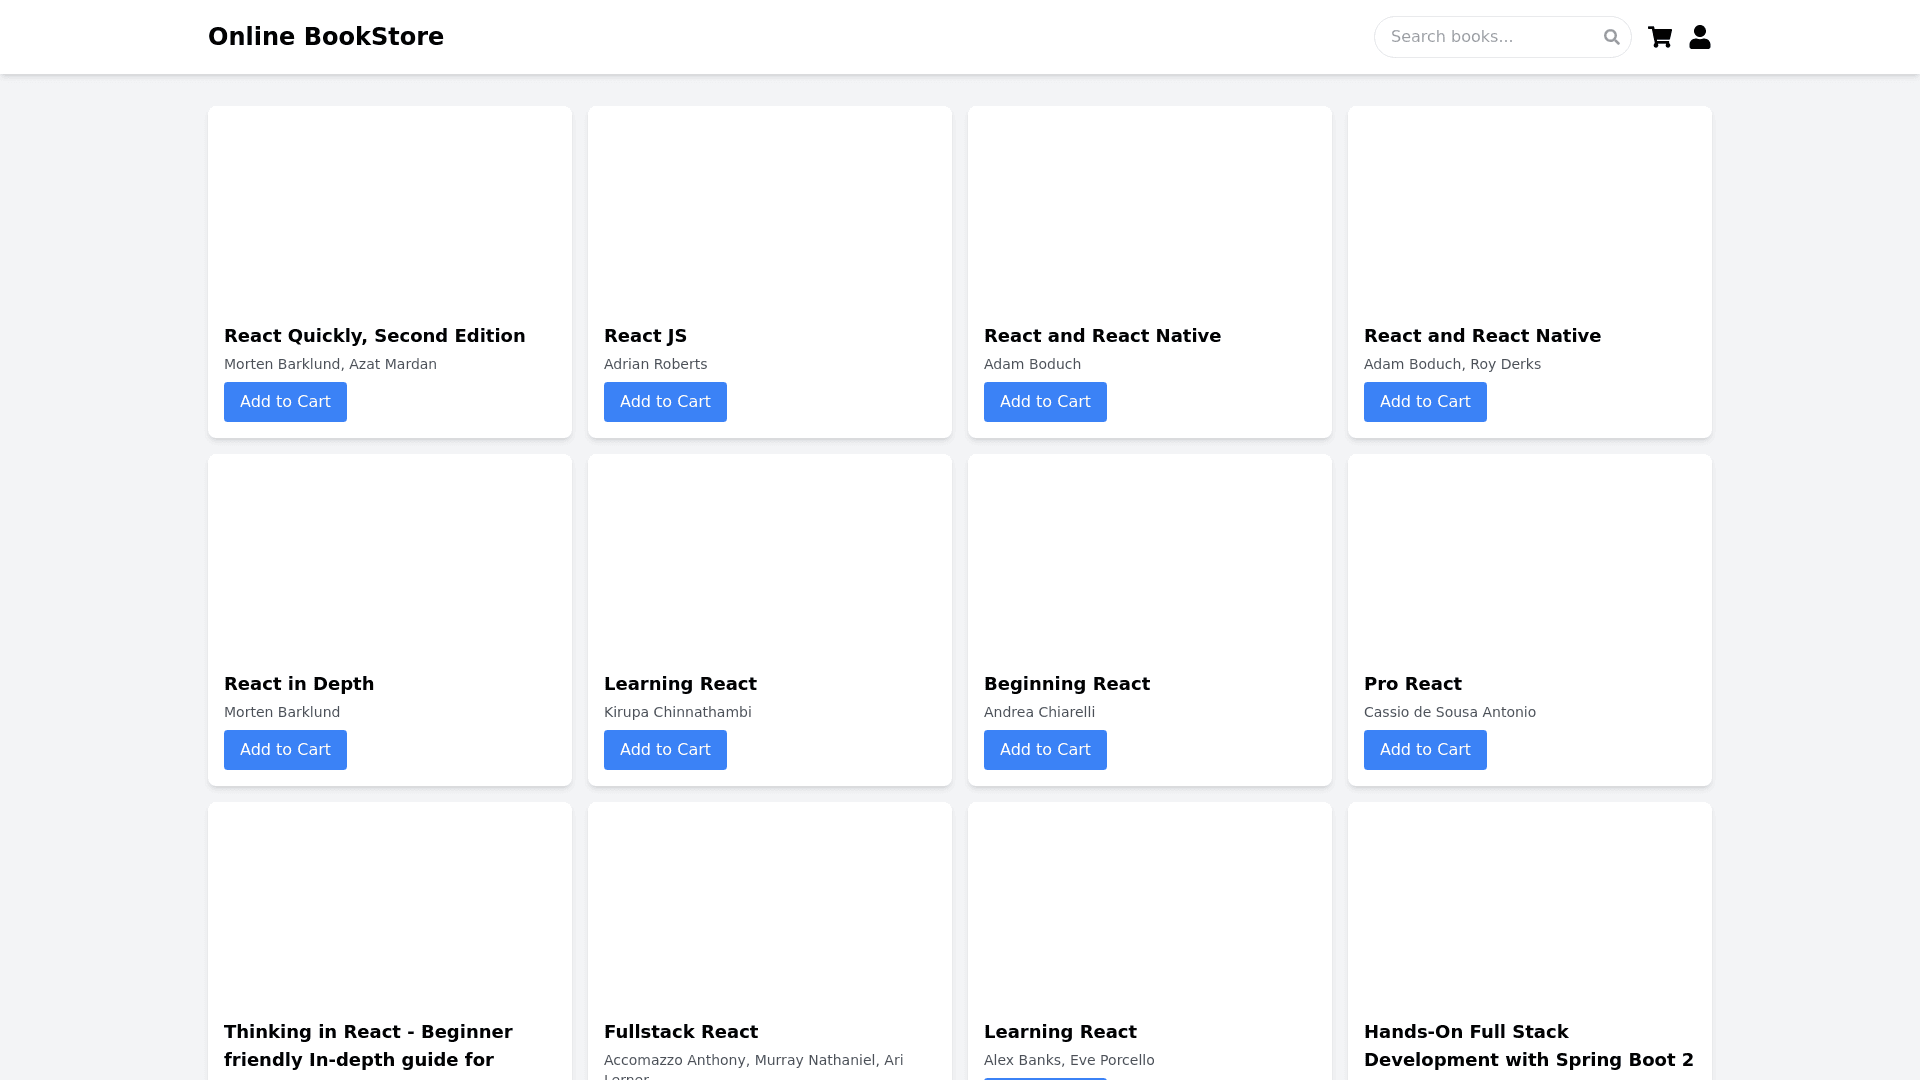Image resolution: width=1920 pixels, height=1080 pixels.
Task: Add Boduch and Derks book to cart
Action: (1425, 402)
